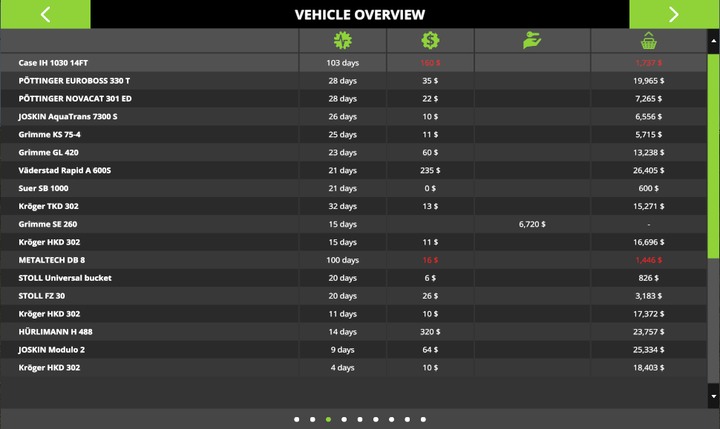Select the first page indicator dot
This screenshot has width=720, height=429.
[x=297, y=420]
